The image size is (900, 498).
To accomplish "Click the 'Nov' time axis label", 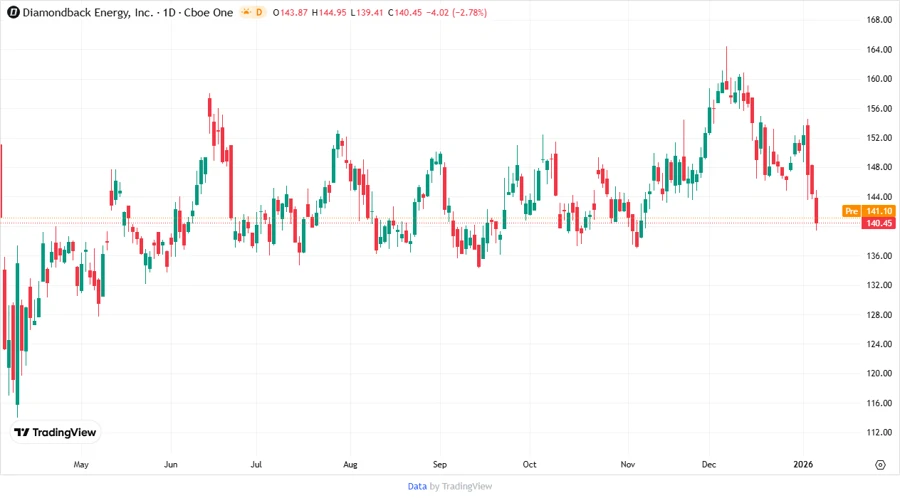I will (627, 464).
